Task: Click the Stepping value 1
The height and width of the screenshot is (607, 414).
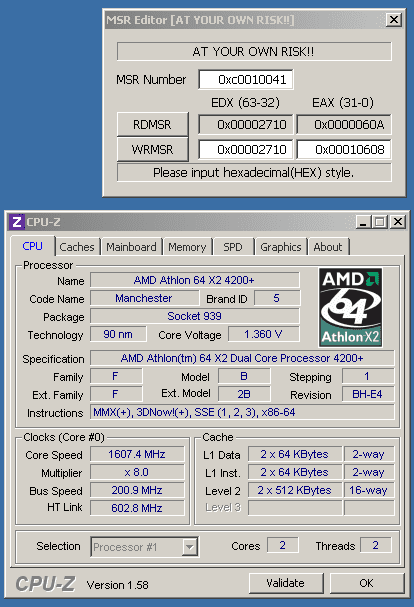Action: 368,376
